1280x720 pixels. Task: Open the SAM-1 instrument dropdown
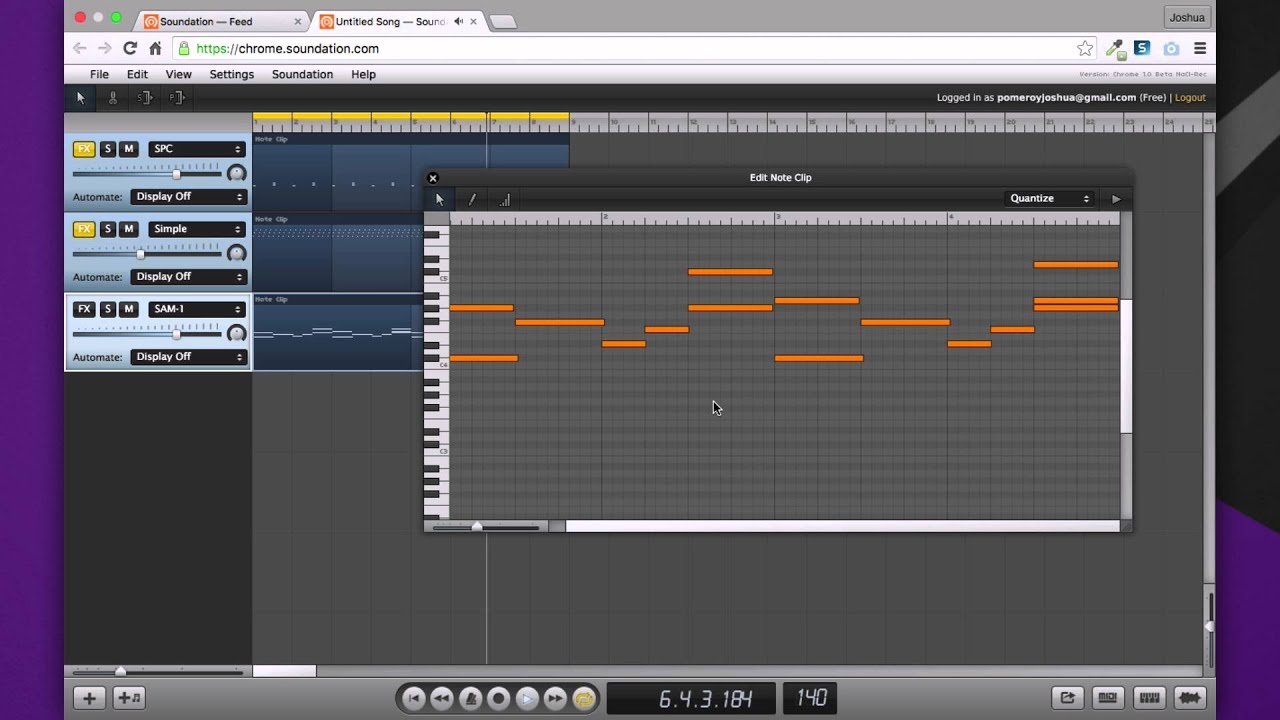tap(196, 309)
